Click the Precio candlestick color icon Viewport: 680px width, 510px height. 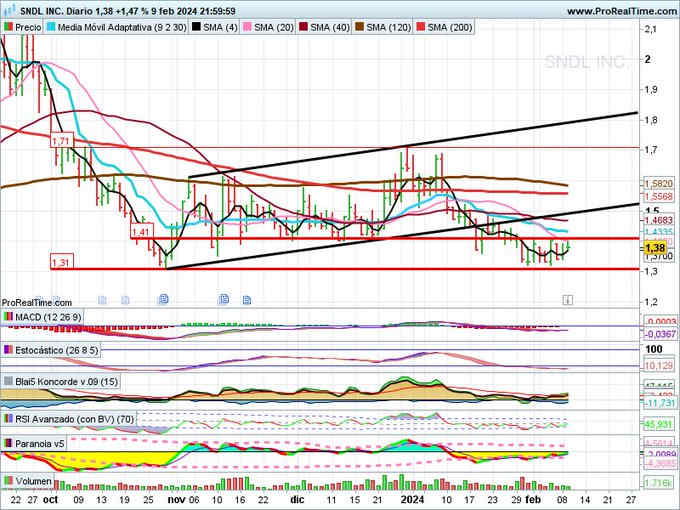(8, 27)
